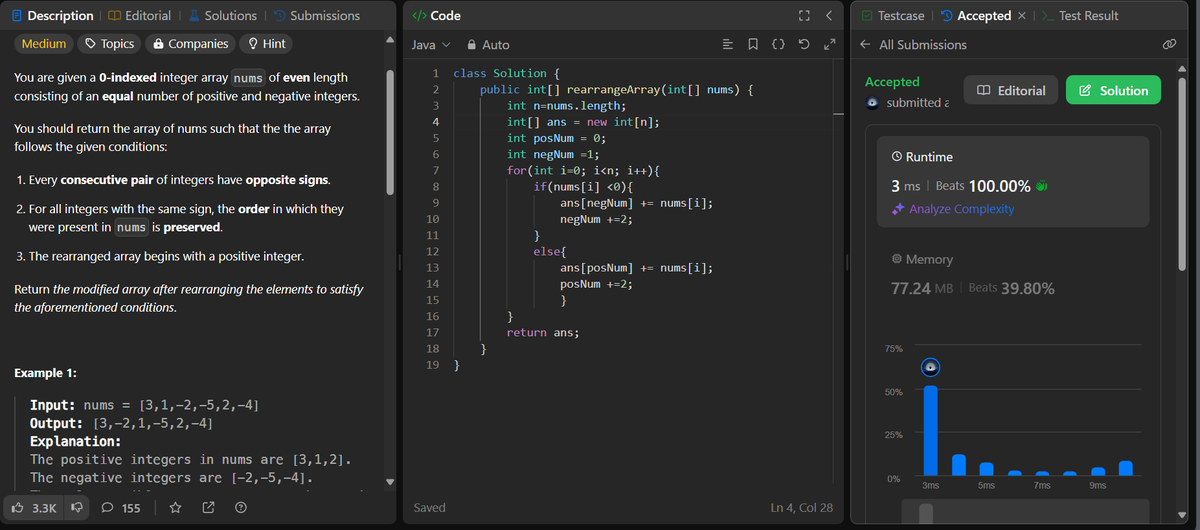This screenshot has width=1200, height=530.
Task: Click the lock icon beside Auto
Action: (x=471, y=45)
